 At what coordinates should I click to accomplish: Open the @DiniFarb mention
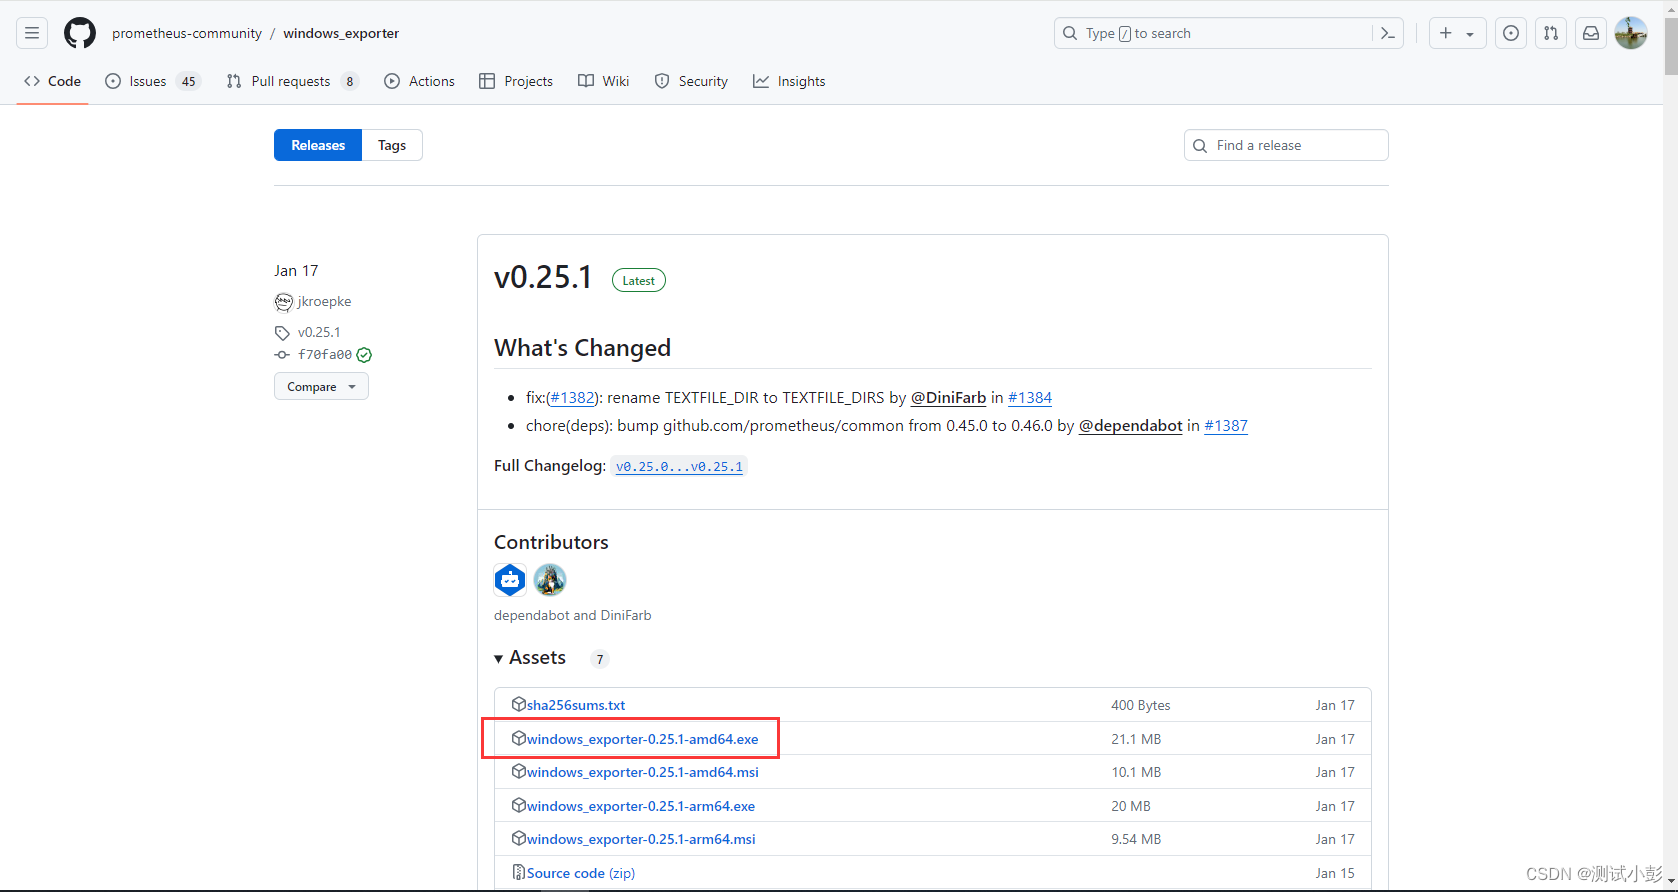pyautogui.click(x=948, y=397)
